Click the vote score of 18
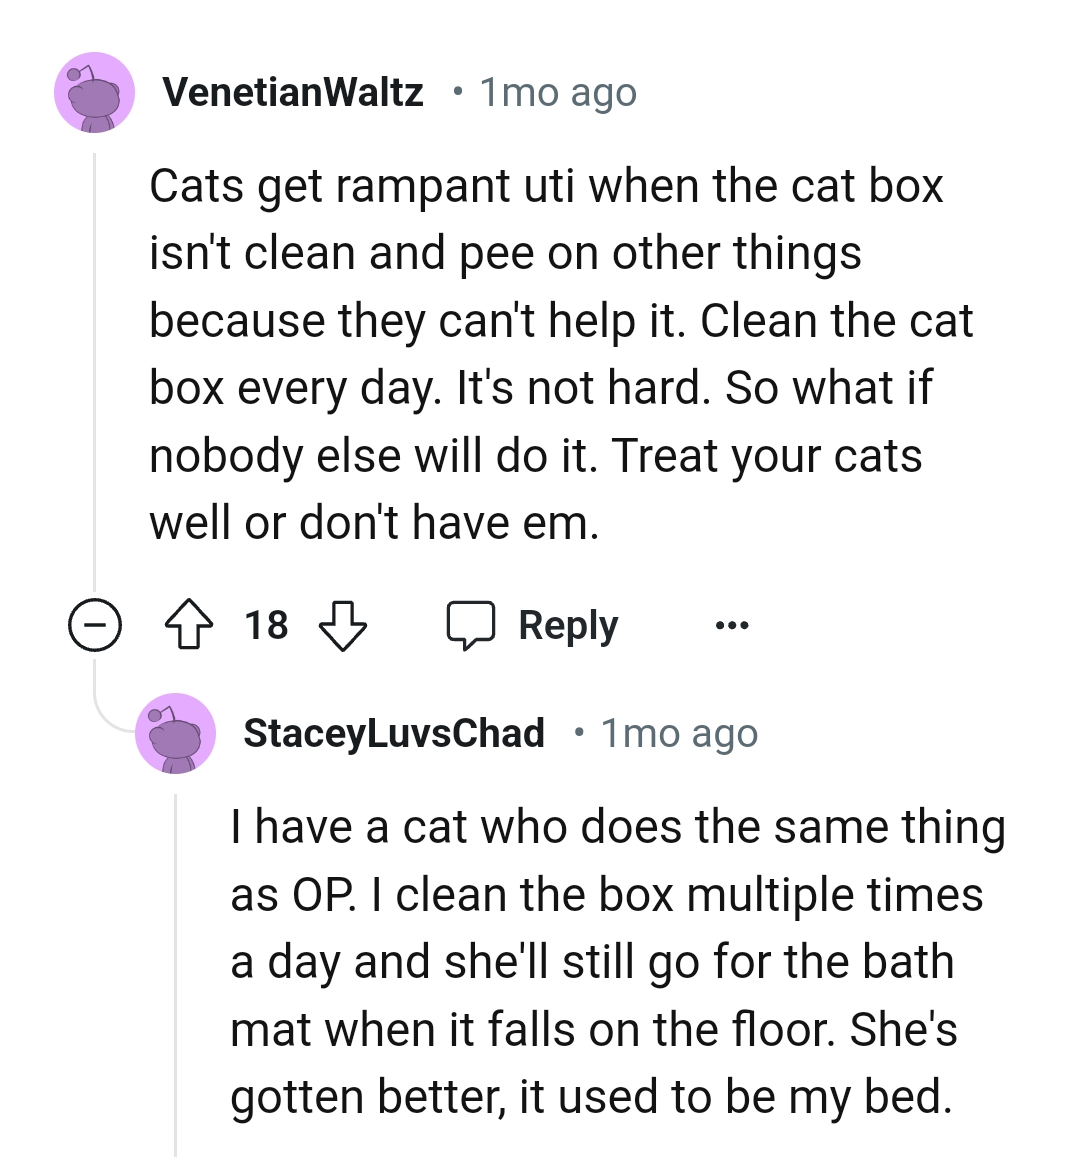The height and width of the screenshot is (1157, 1079). coord(266,626)
